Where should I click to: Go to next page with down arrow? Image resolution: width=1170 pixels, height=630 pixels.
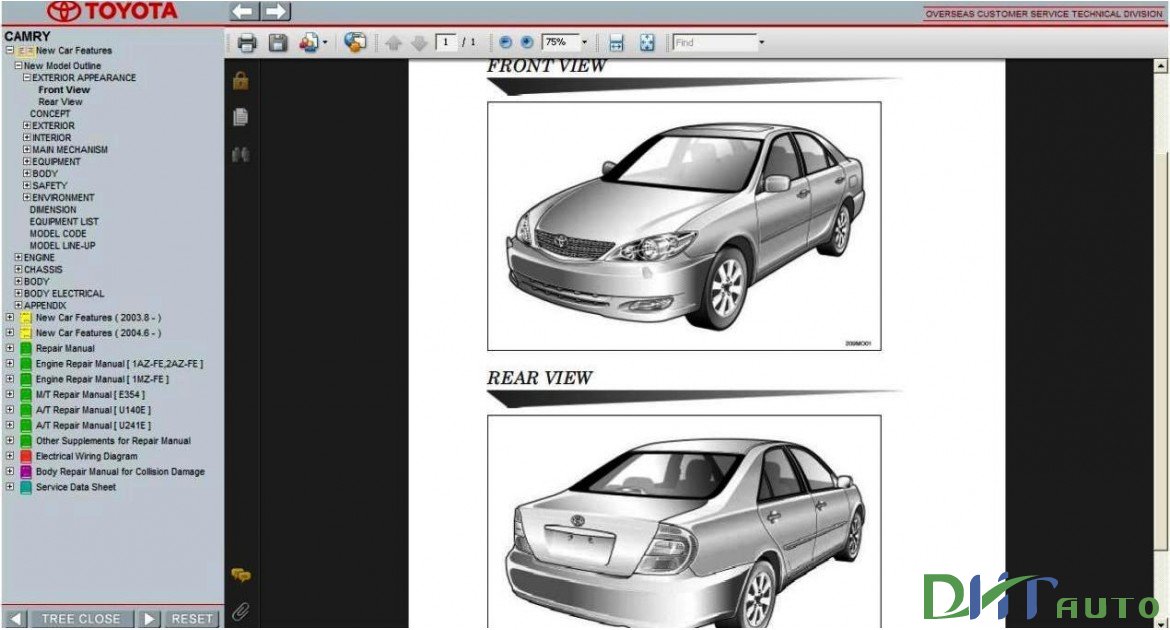(419, 43)
